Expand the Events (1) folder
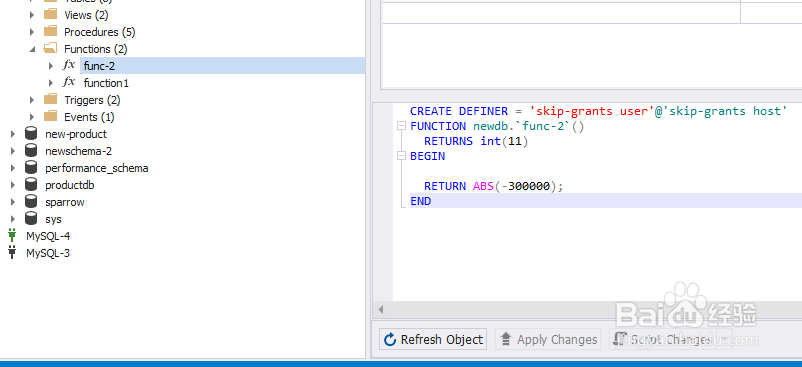802x367 pixels. (x=32, y=117)
